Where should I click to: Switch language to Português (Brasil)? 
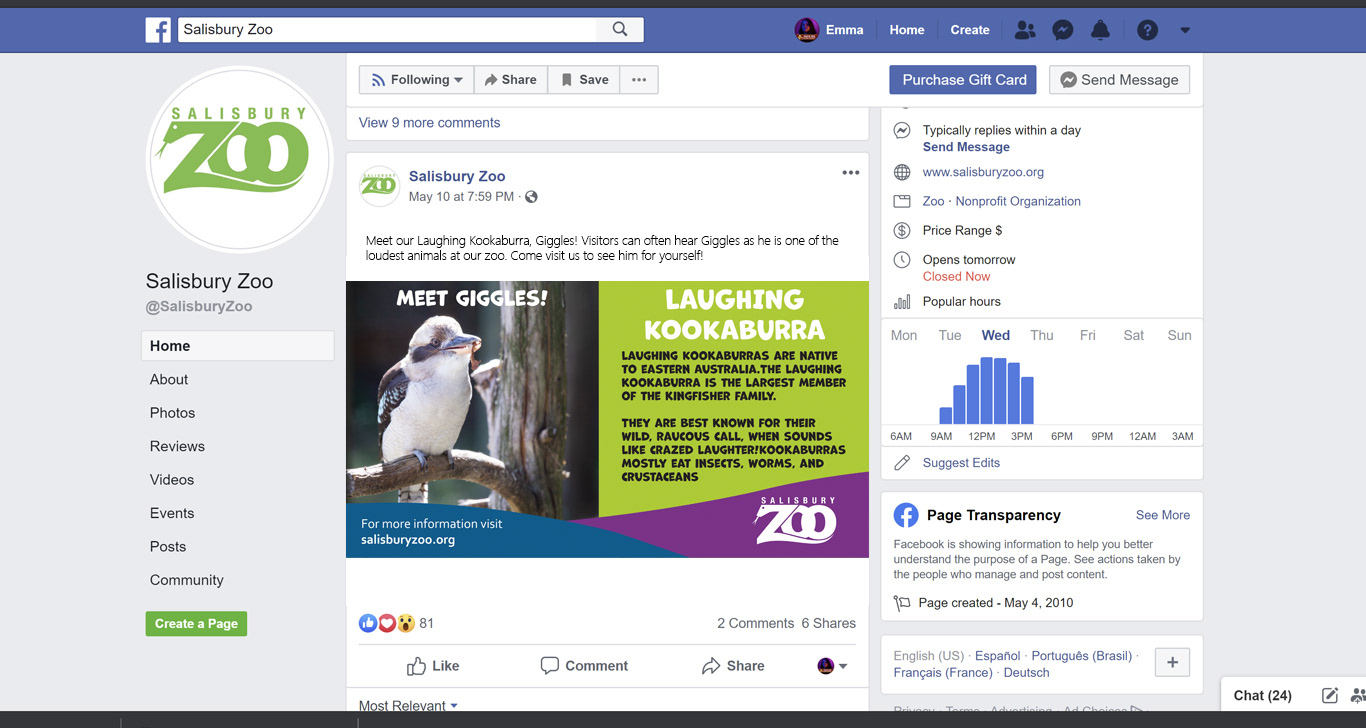tap(1082, 656)
